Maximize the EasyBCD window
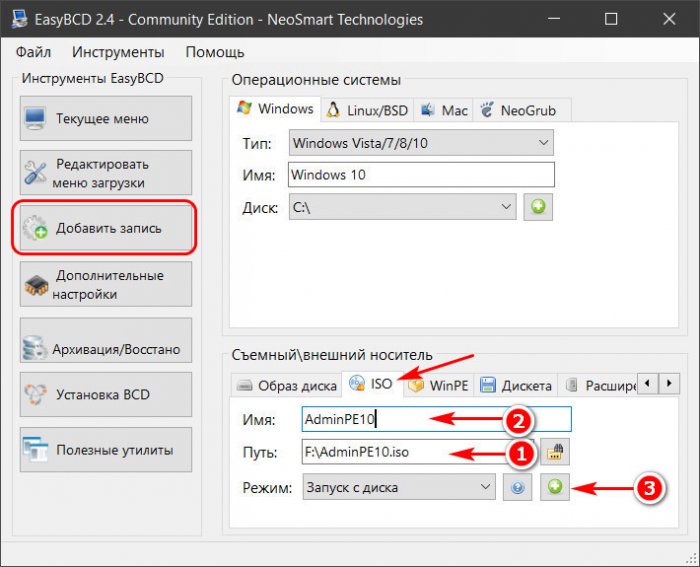 [x=611, y=19]
